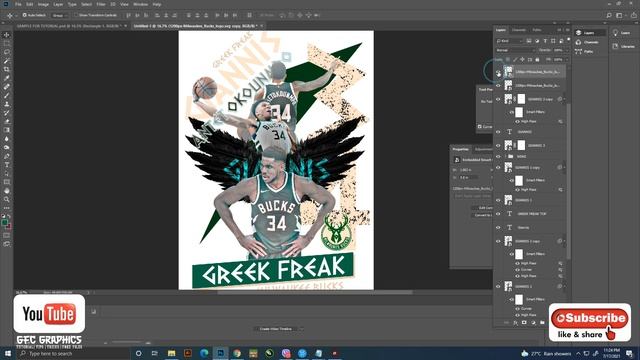Hide the second Milwaukee_Bucks logo layer
This screenshot has height=360, width=640.
tap(498, 86)
